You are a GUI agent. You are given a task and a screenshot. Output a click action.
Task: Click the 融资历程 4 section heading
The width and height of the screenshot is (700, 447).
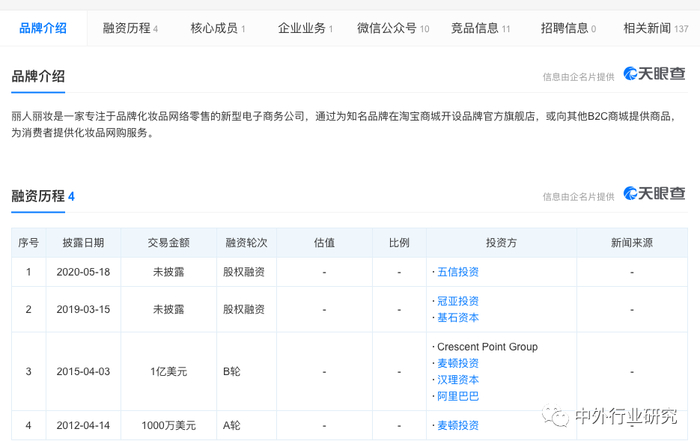pos(43,196)
